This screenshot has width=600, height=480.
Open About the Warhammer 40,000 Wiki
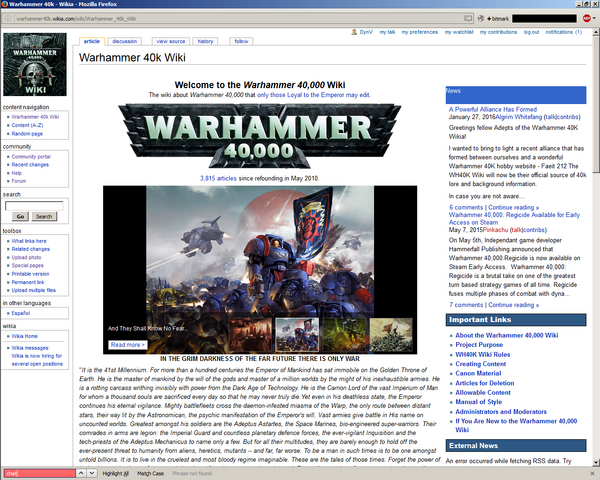pyautogui.click(x=507, y=335)
